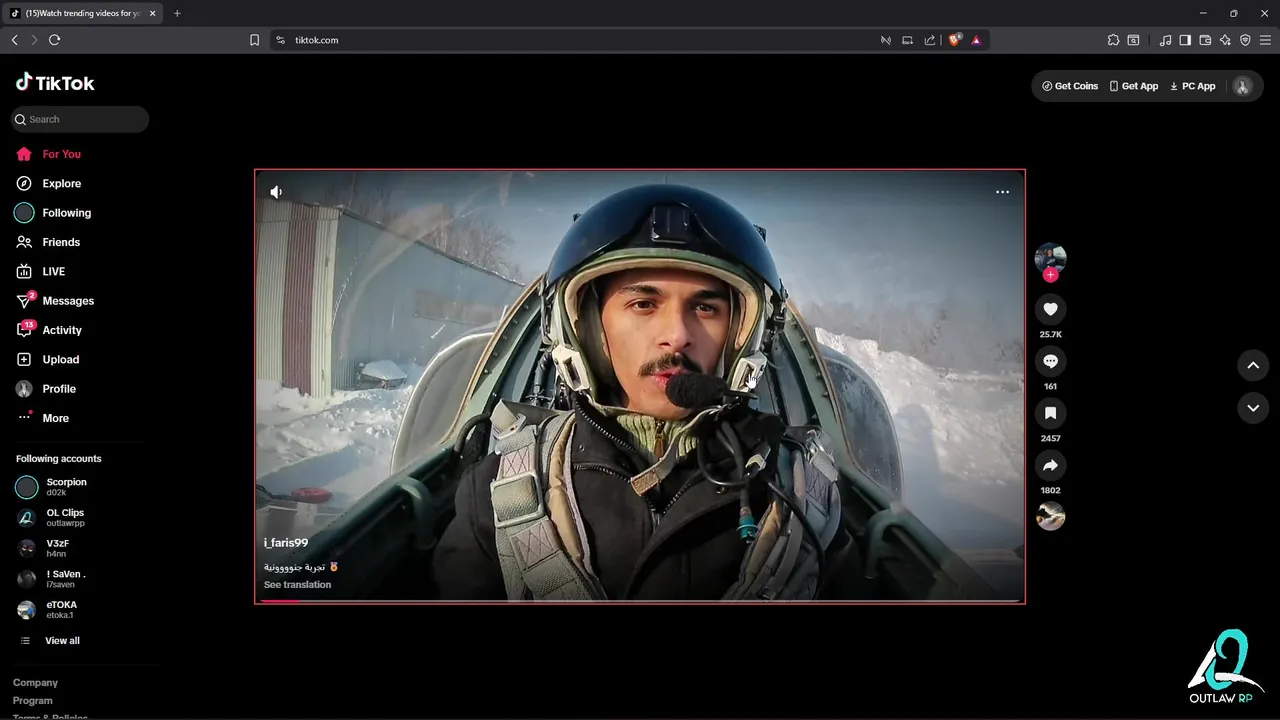Open Brave VPN shield icon

(x=1245, y=40)
